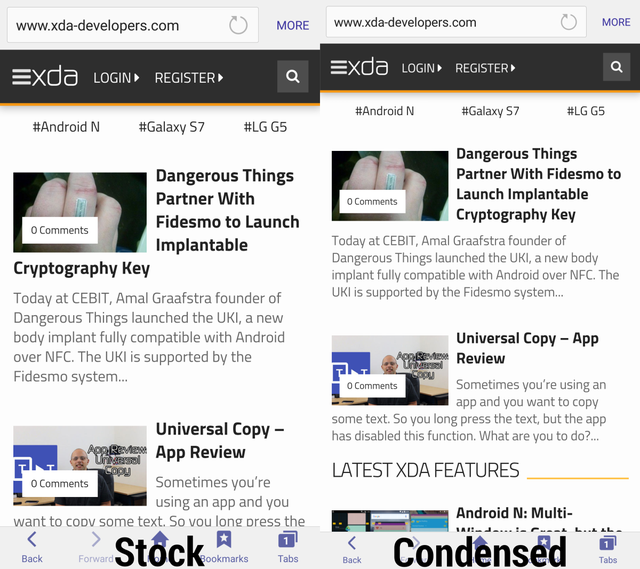Click the search magnifier on left screen
The width and height of the screenshot is (640, 569).
(292, 77)
